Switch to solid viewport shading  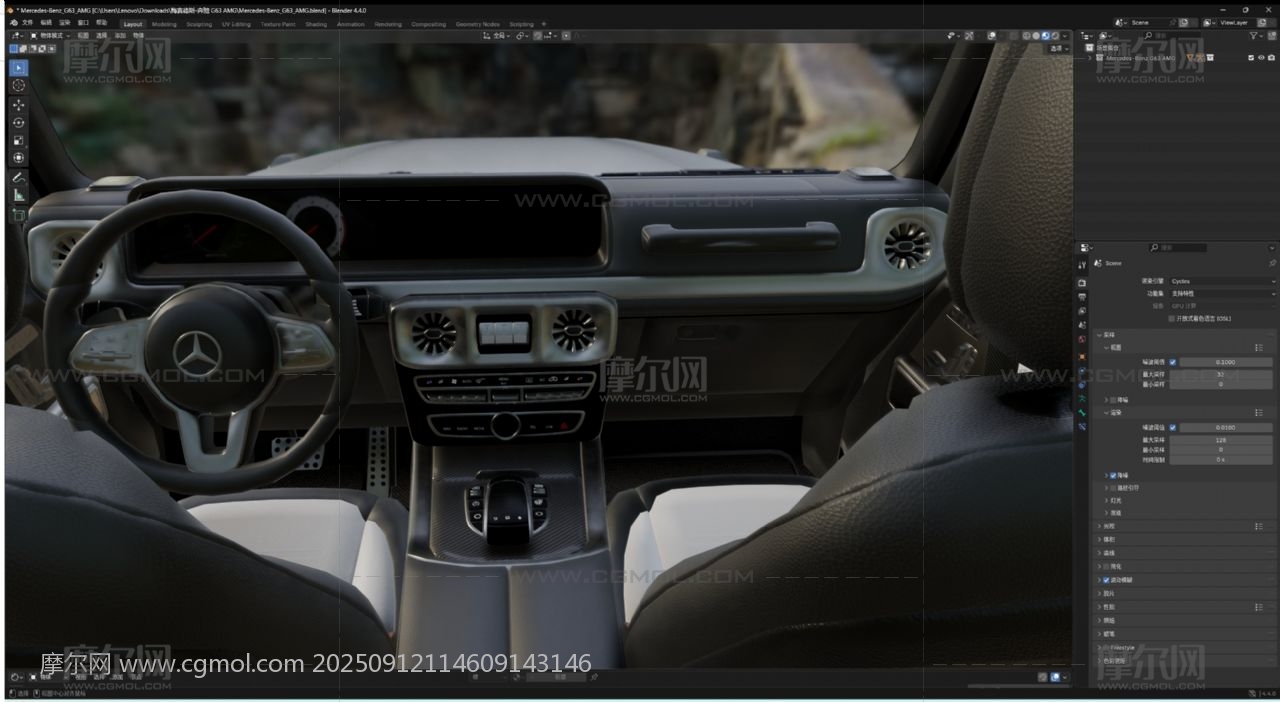1036,36
